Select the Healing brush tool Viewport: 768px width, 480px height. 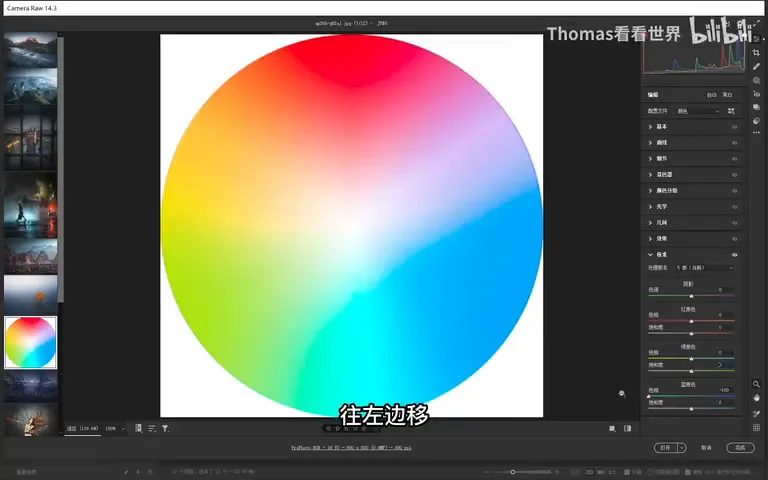point(756,66)
